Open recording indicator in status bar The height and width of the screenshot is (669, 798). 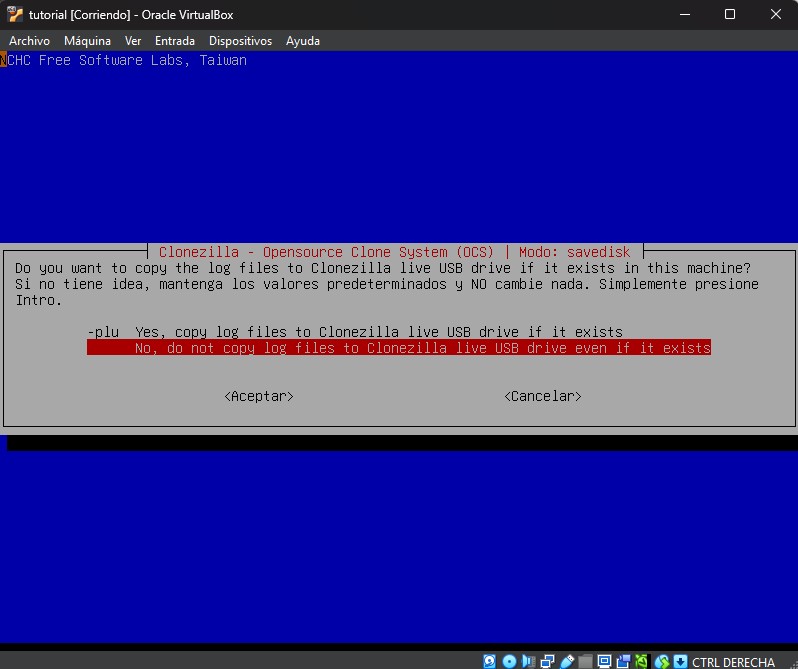coord(623,661)
